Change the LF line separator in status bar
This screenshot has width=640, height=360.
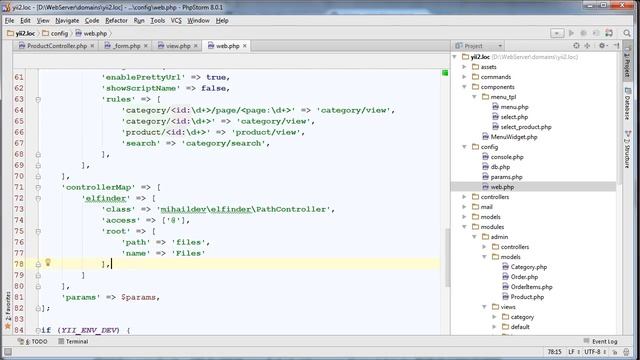(574, 352)
